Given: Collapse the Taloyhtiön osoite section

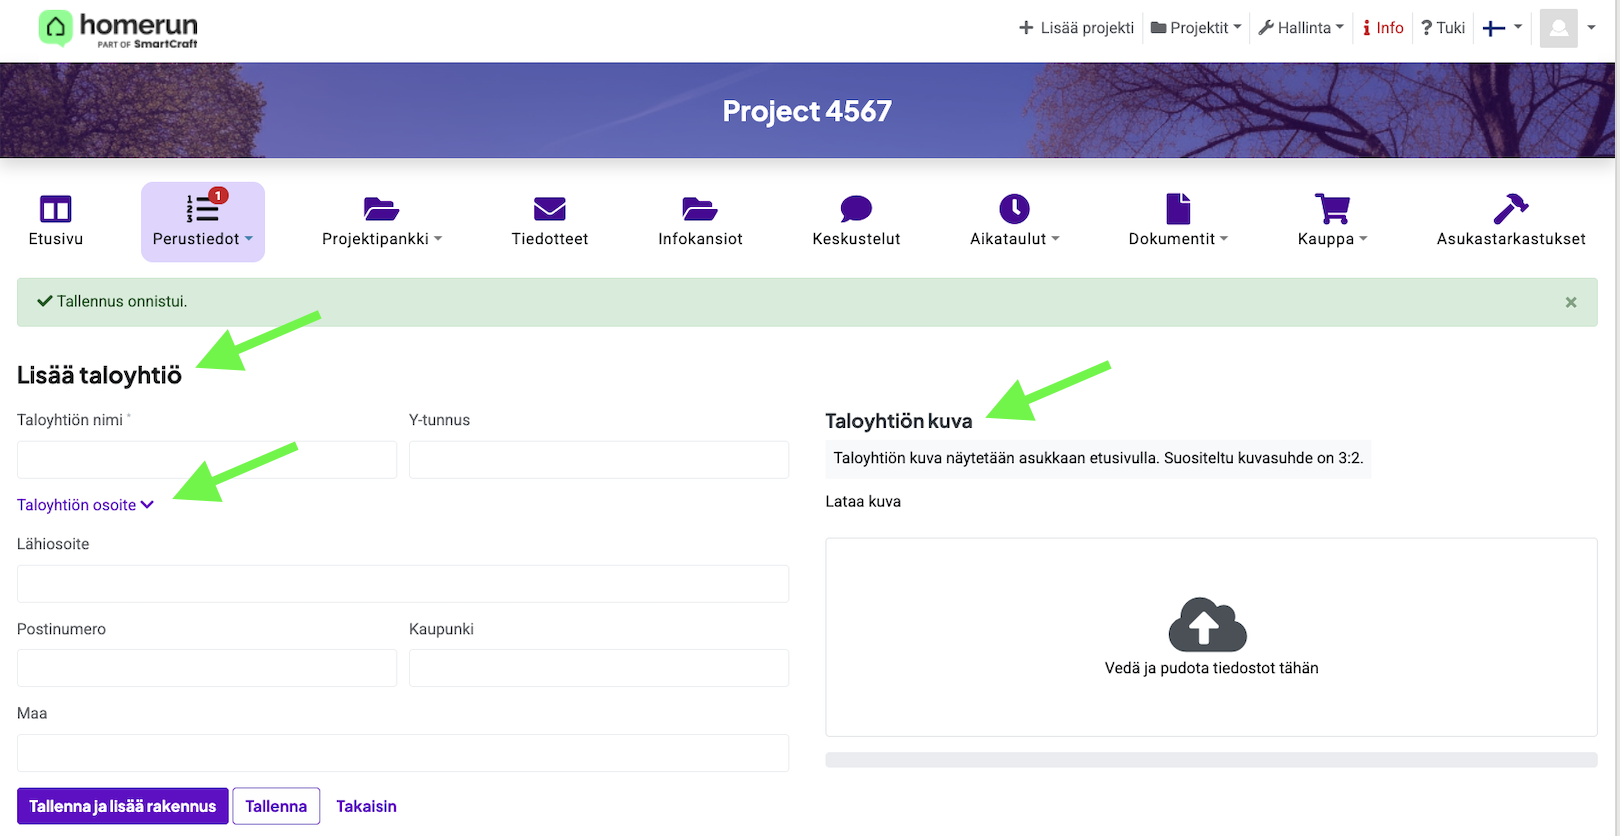Looking at the screenshot, I should coord(85,505).
